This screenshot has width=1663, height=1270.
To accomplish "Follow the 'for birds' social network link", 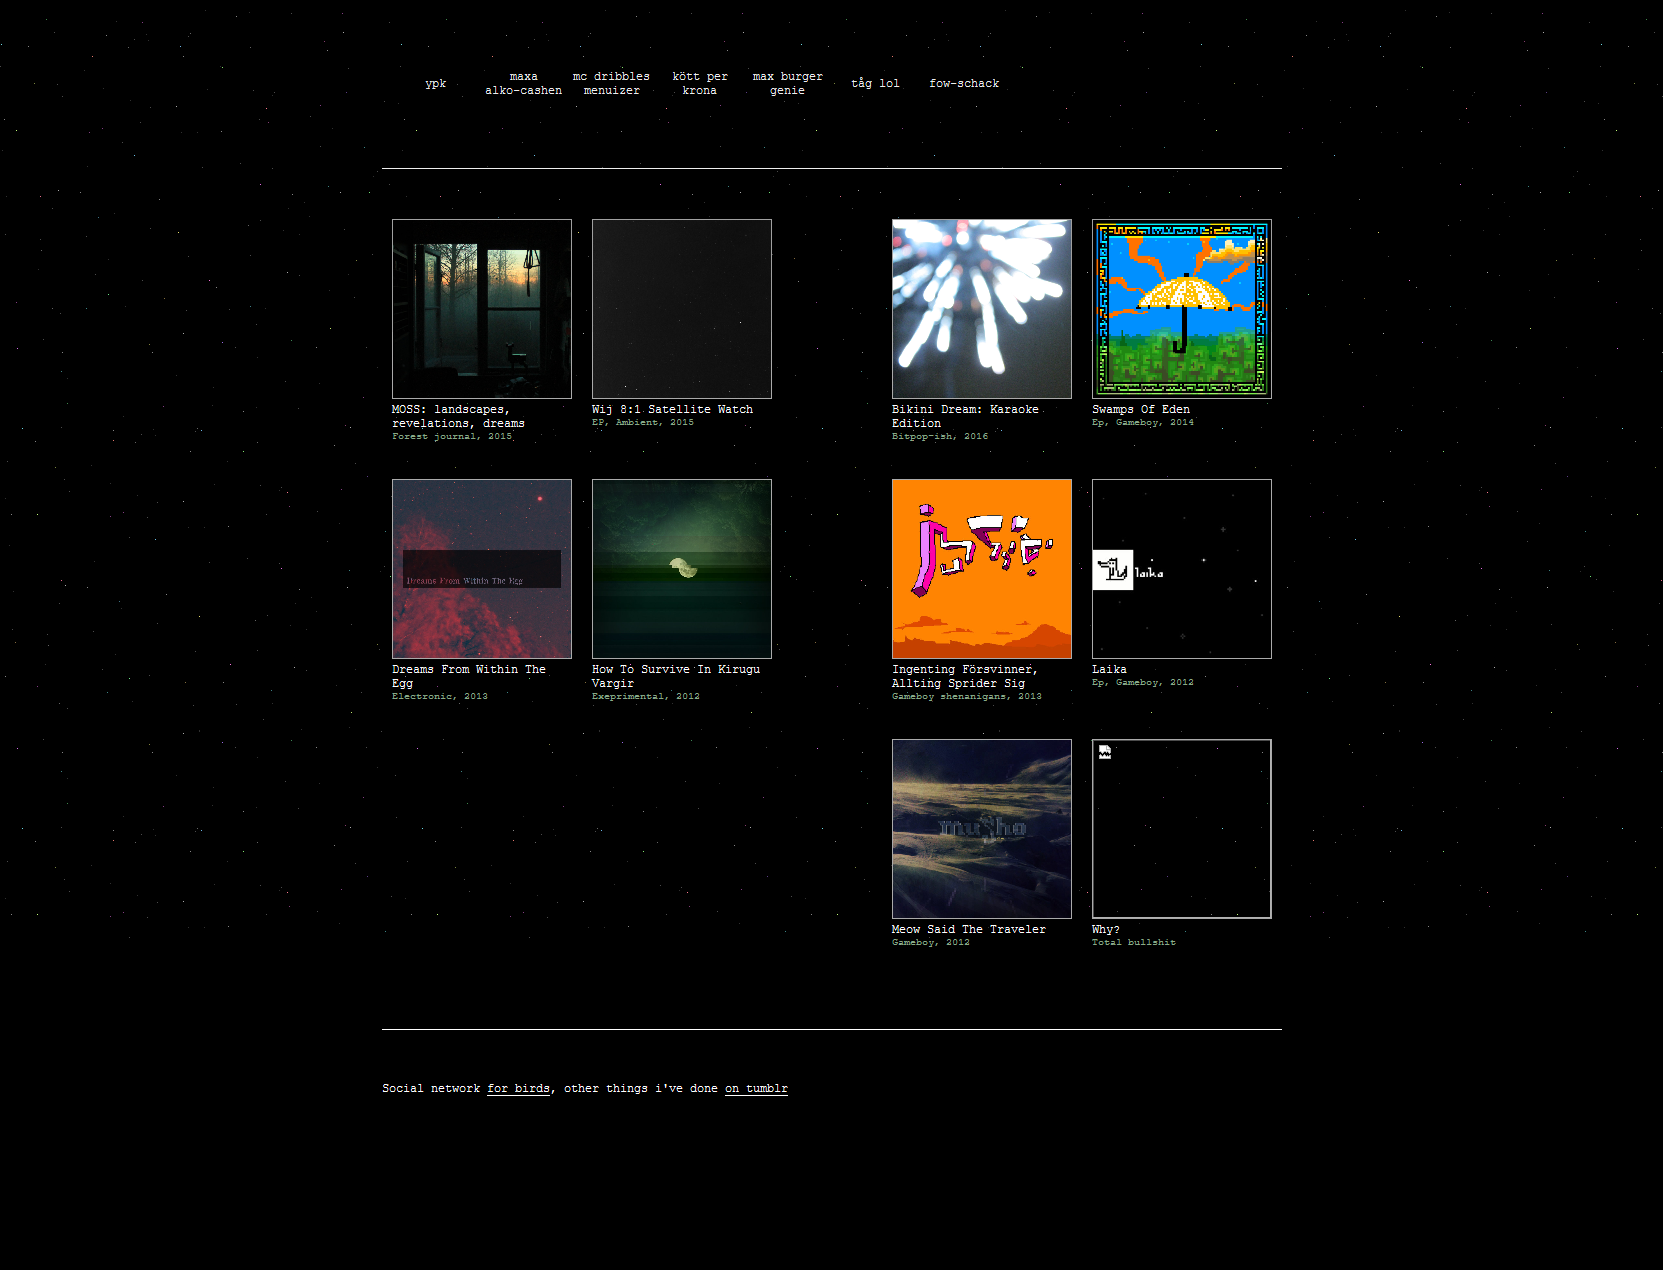I will [x=518, y=1089].
